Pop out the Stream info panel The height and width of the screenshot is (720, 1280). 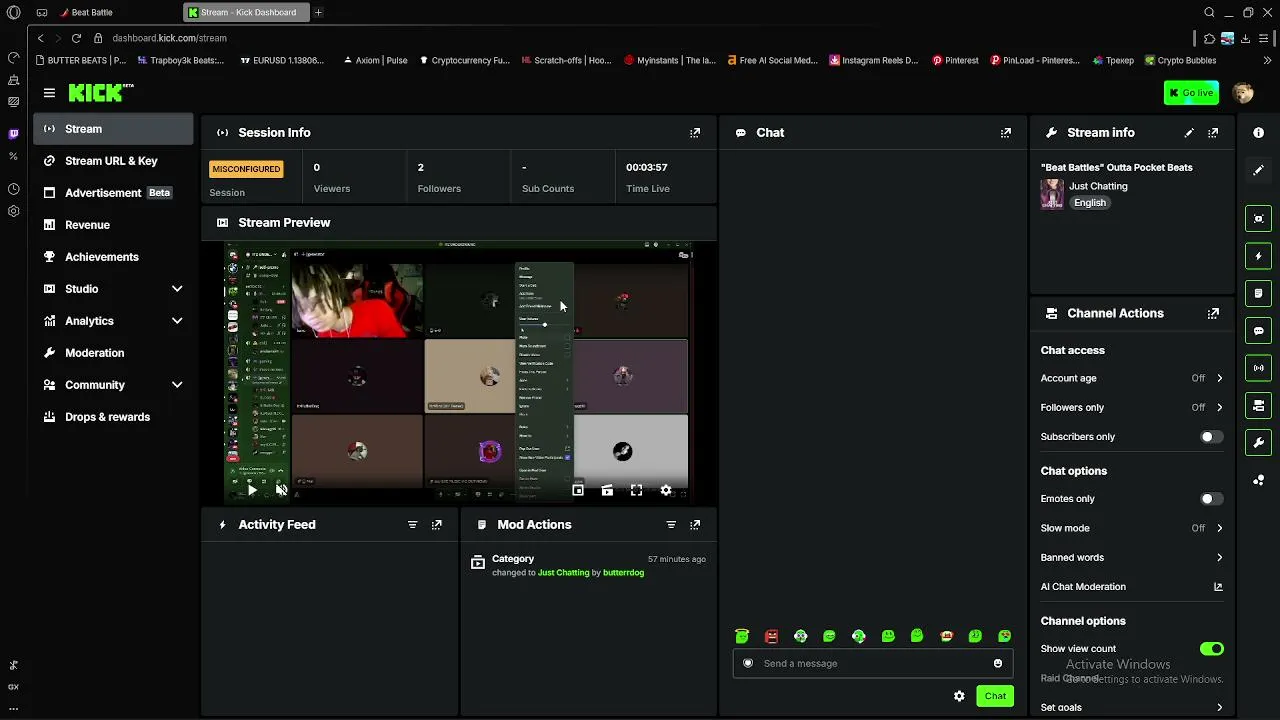click(x=1213, y=133)
